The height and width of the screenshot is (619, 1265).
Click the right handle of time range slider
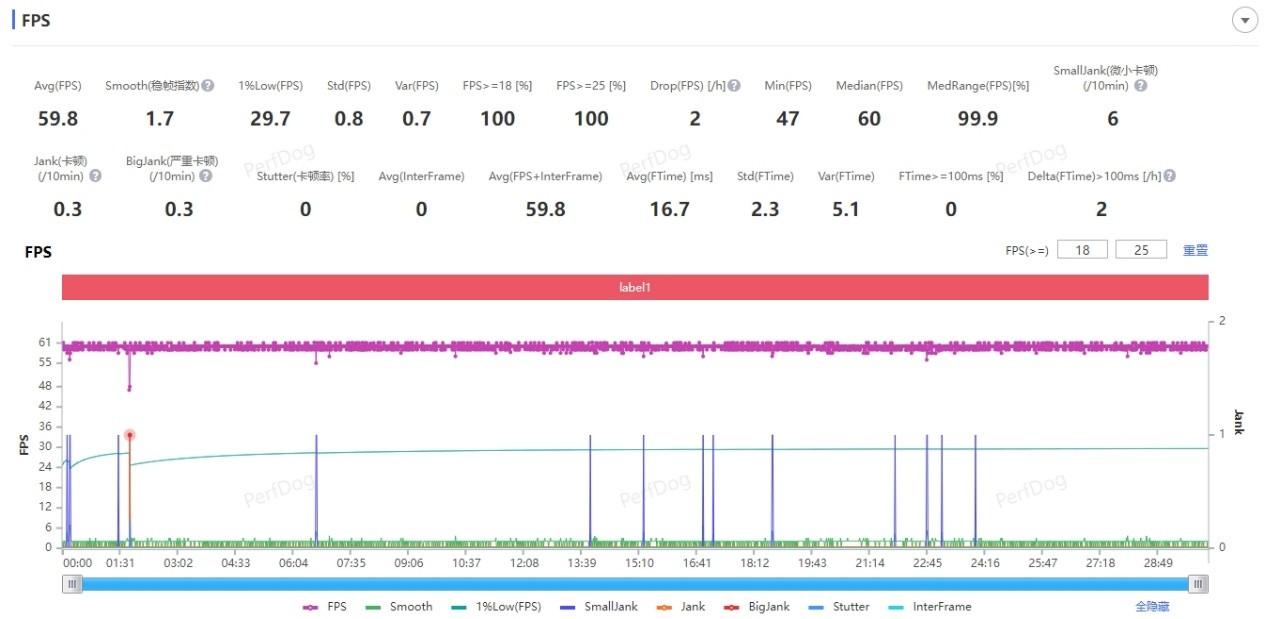click(x=1199, y=584)
